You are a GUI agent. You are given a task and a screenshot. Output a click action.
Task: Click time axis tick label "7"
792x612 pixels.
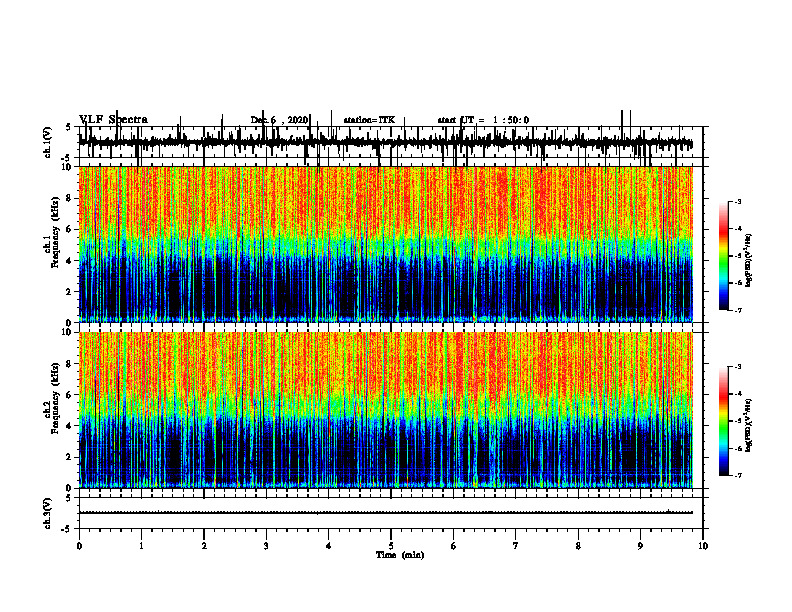[x=516, y=546]
